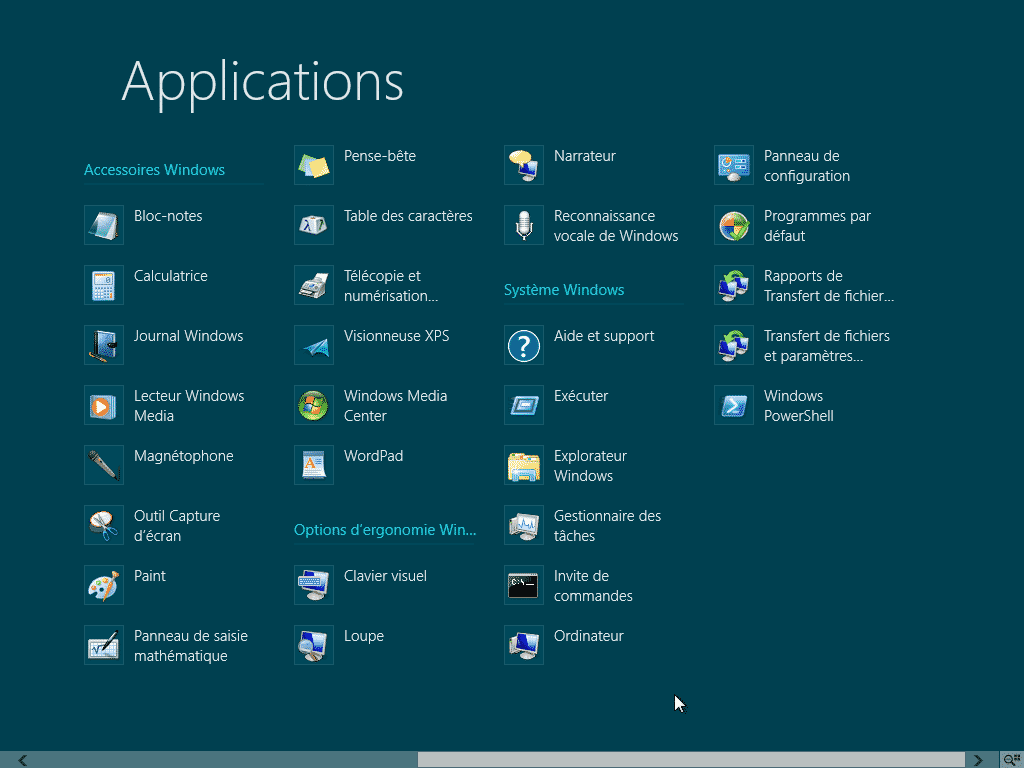Launch the Invite de commandes icon
1024x768 pixels.
click(x=524, y=586)
